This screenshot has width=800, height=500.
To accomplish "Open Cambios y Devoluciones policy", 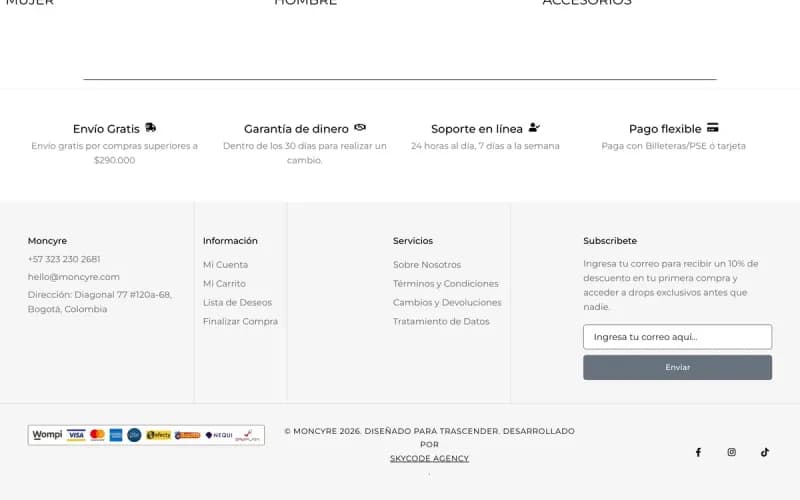I will 447,303.
